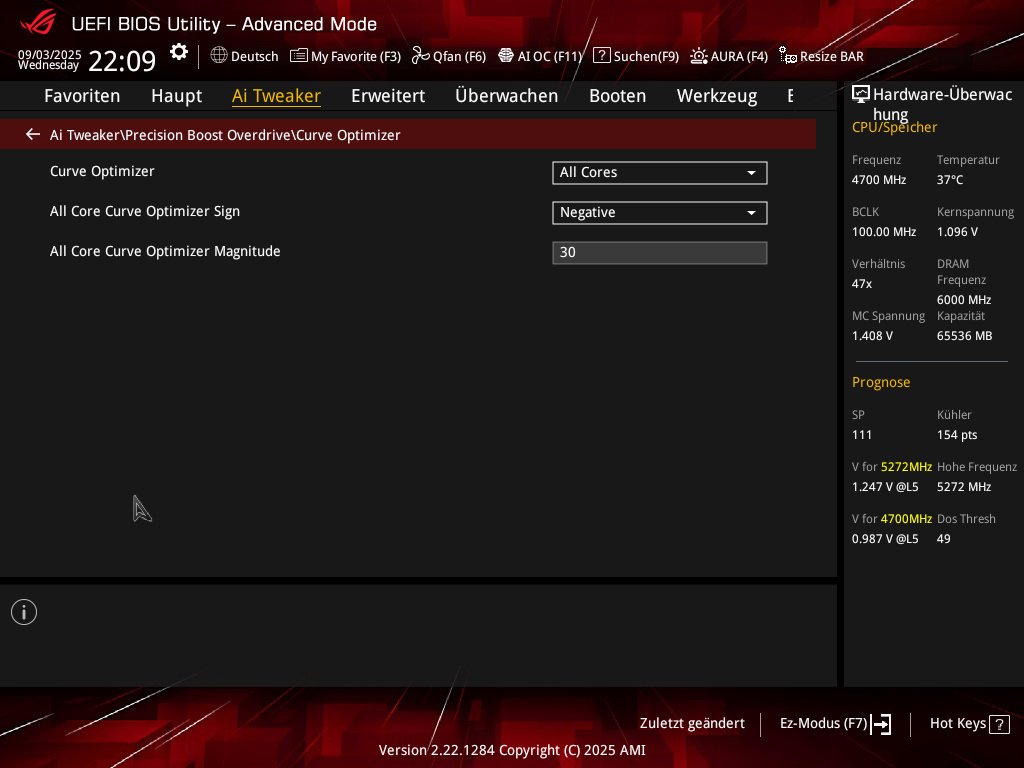This screenshot has height=768, width=1024.
Task: Switch to the Favoriten tab
Action: coord(82,96)
